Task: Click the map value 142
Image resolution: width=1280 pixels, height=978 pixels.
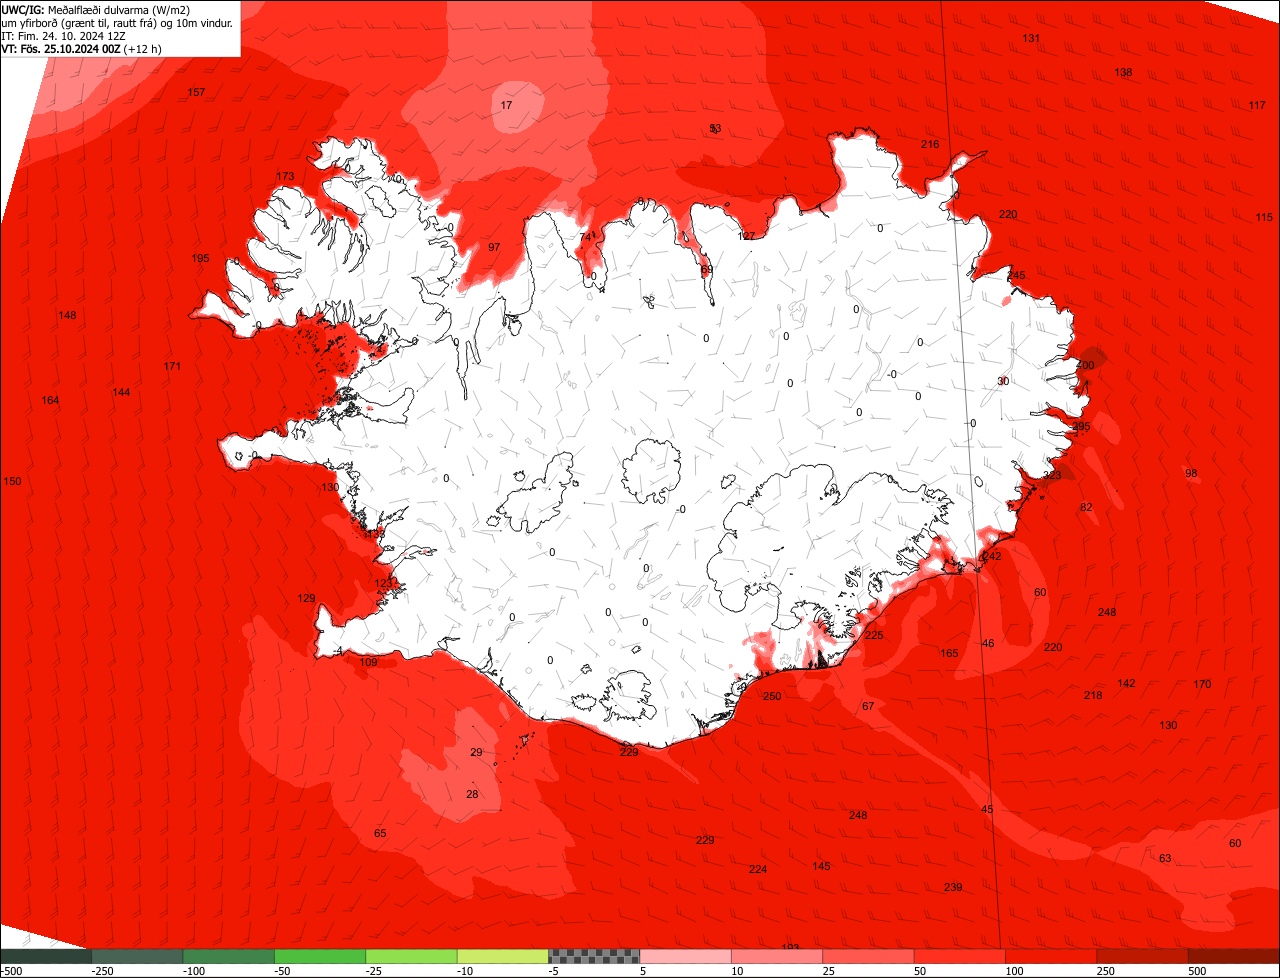Action: coord(1126,683)
